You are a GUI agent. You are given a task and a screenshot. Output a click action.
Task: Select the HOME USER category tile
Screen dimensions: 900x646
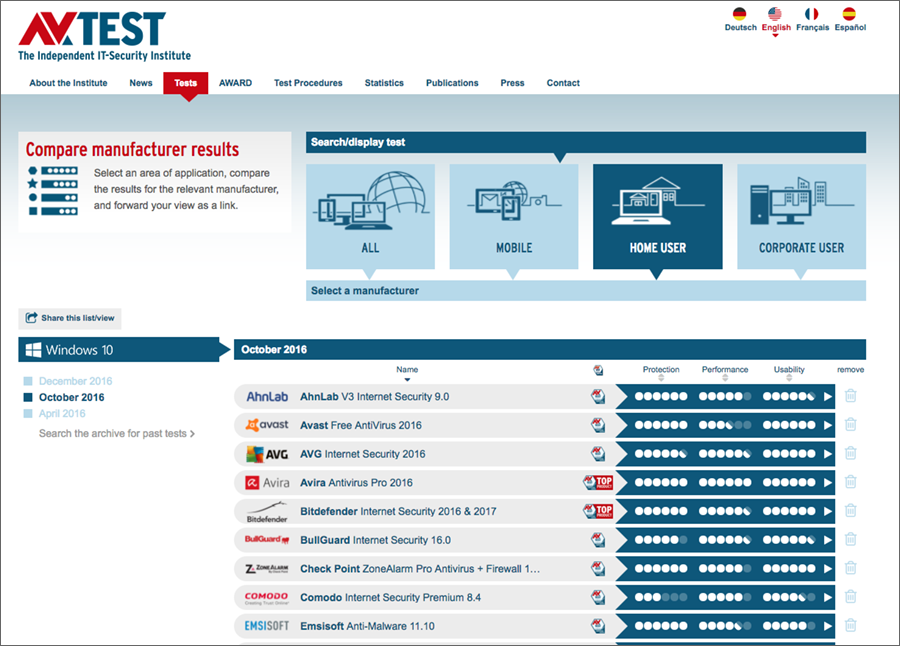tap(658, 216)
